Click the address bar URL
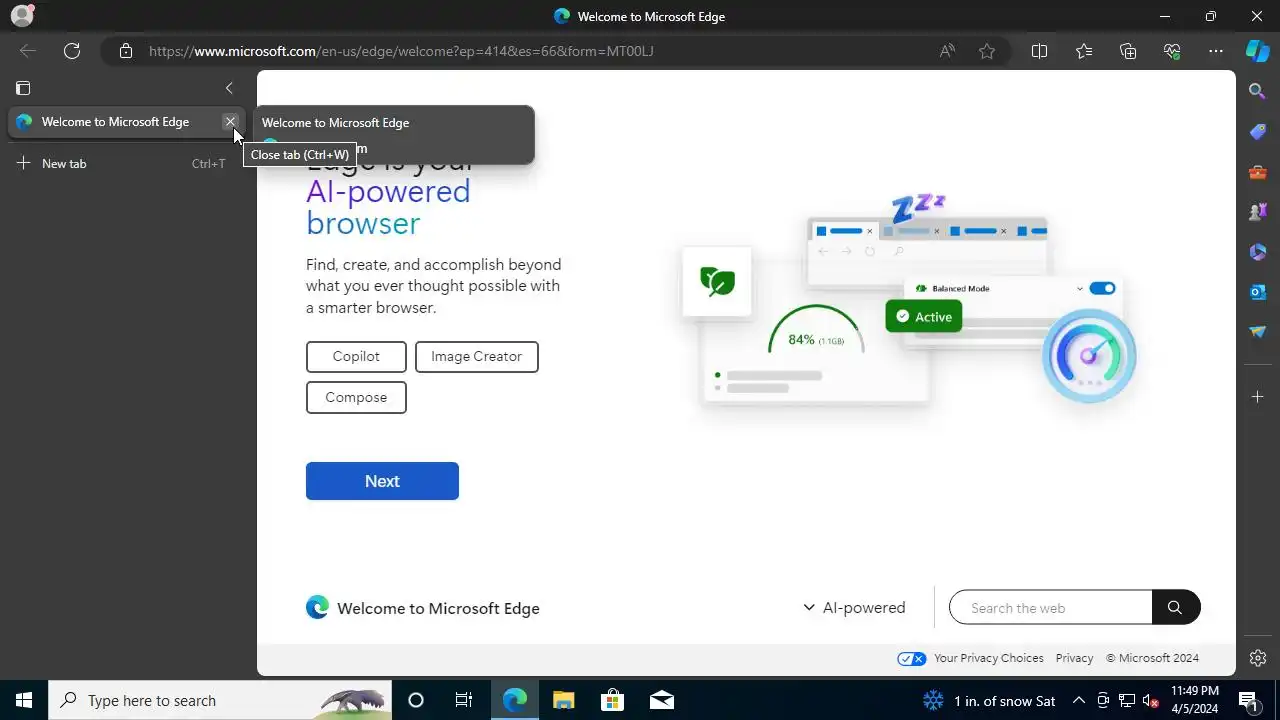Viewport: 1280px width, 720px height. pos(401,51)
